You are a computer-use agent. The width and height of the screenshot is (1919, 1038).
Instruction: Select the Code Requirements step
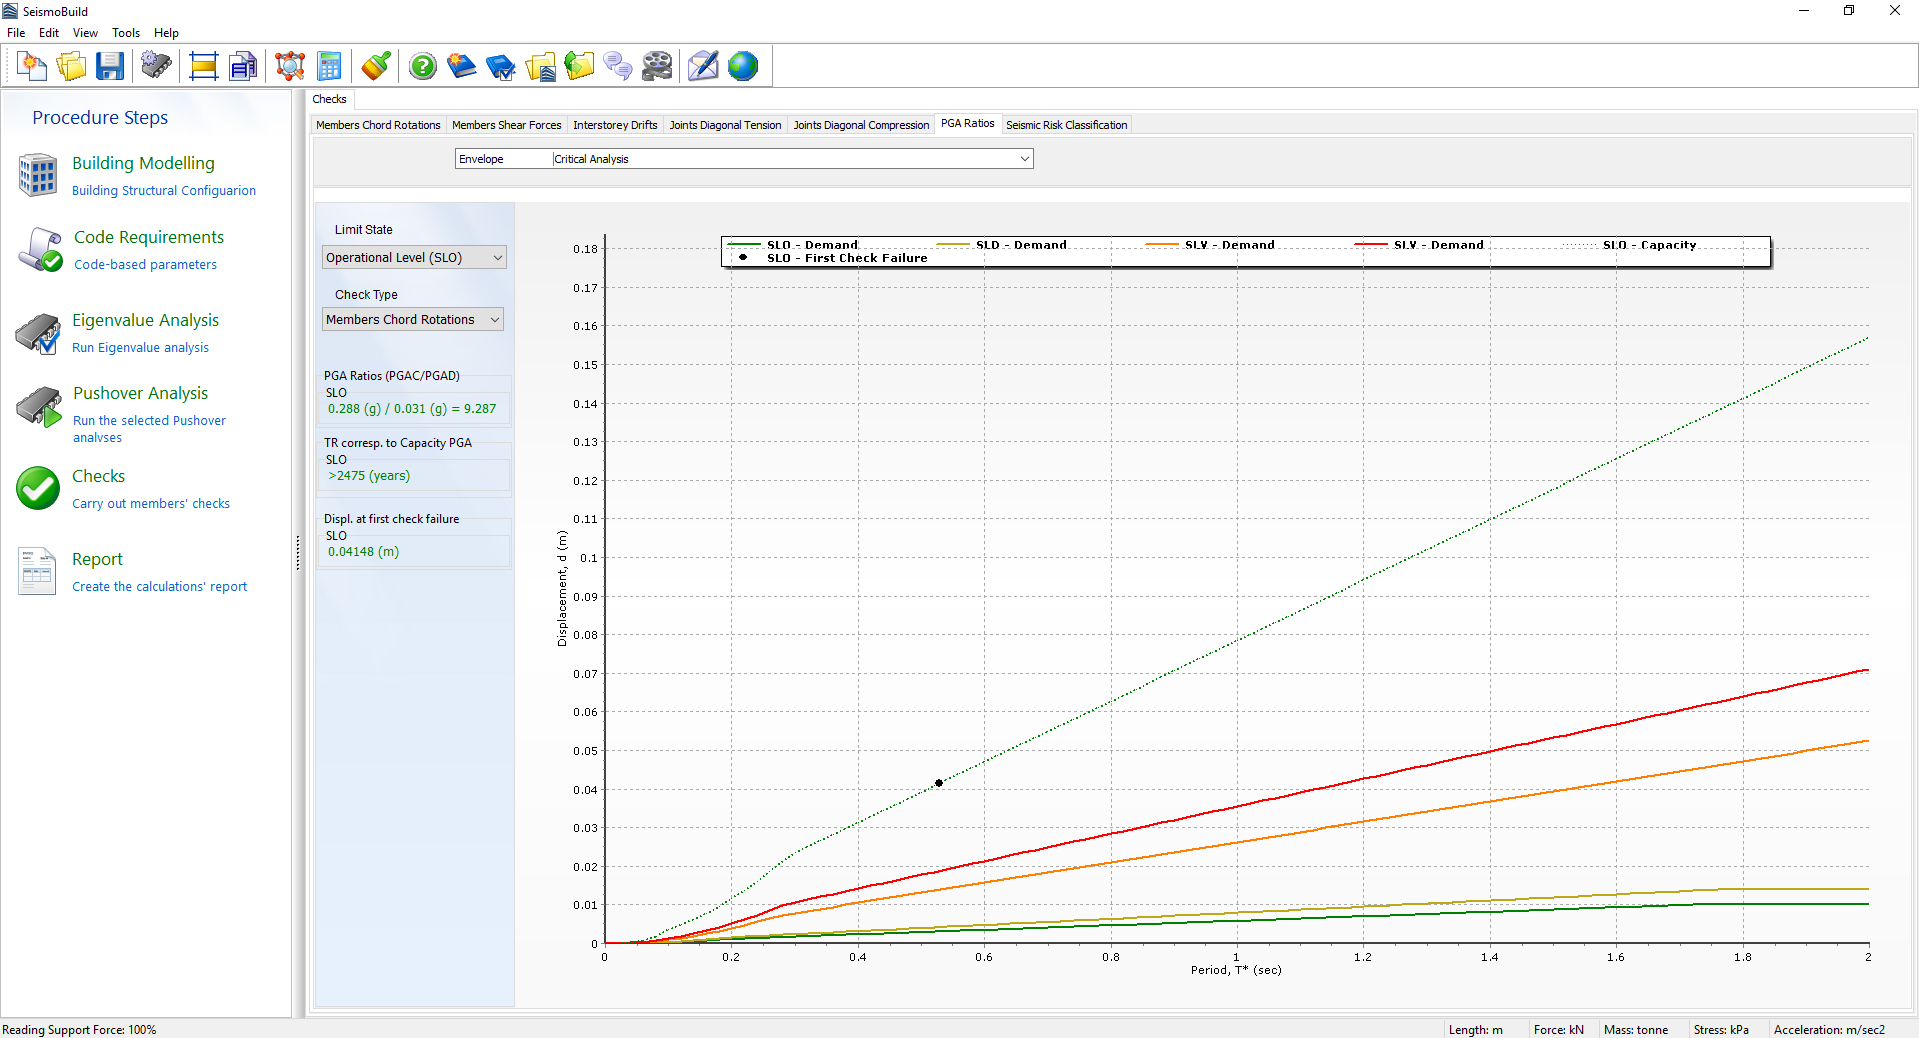coord(148,238)
